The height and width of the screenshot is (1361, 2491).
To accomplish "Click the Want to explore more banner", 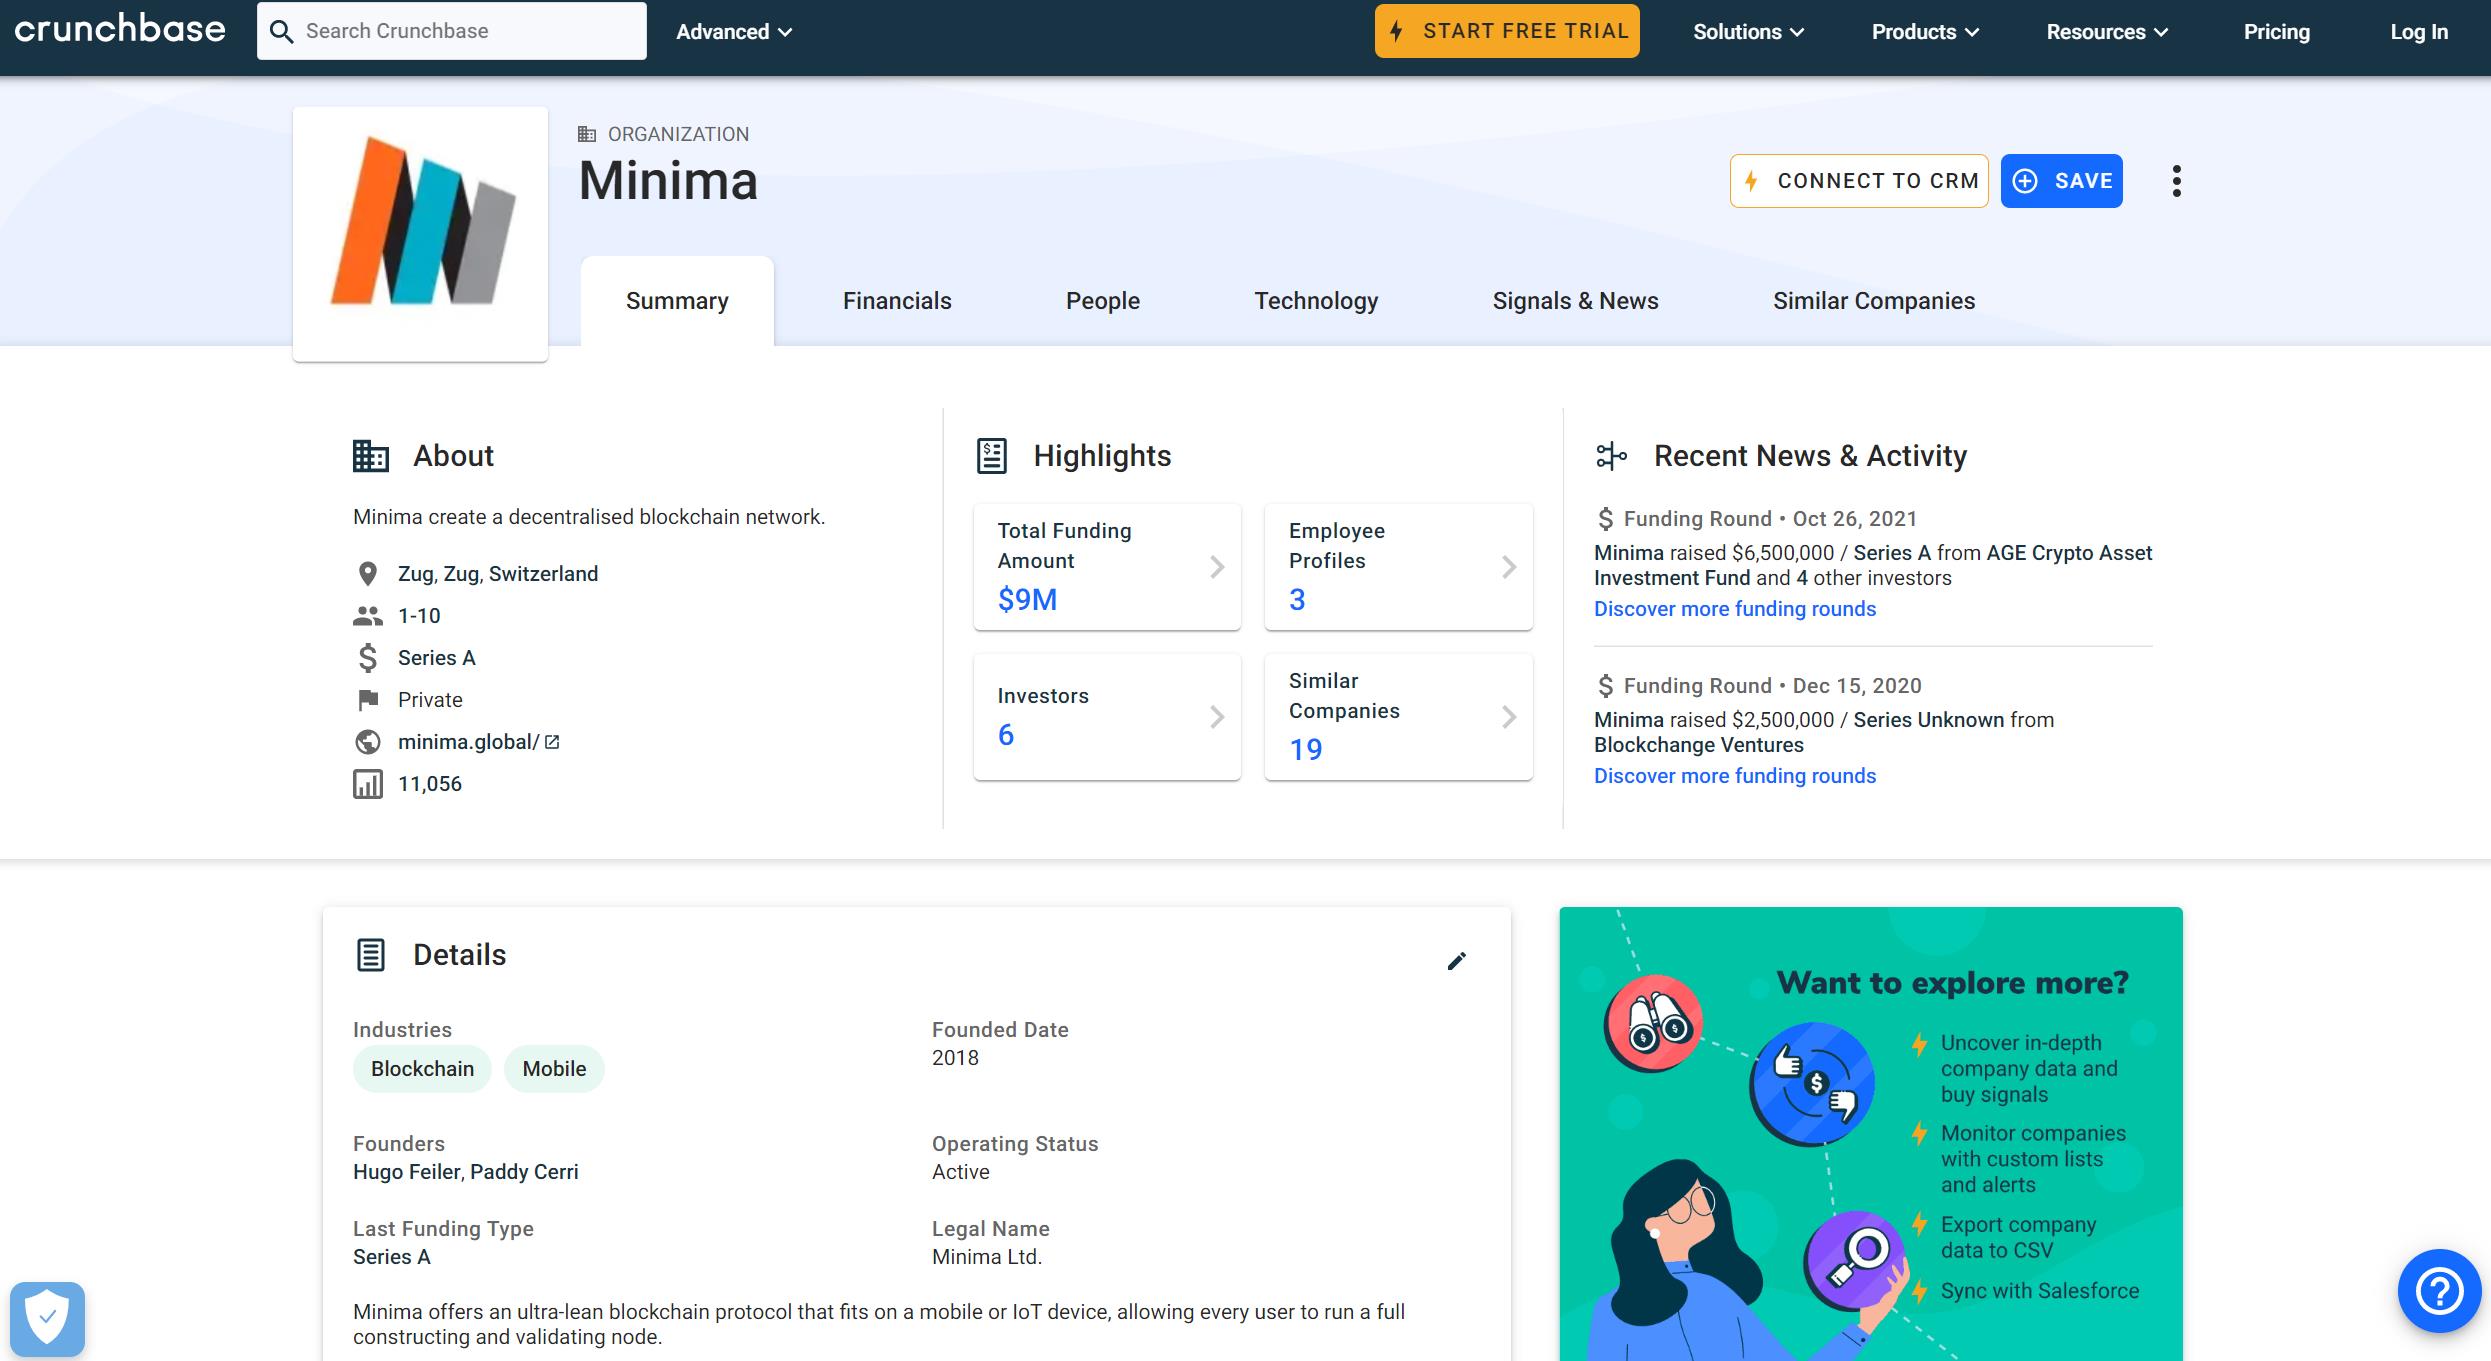I will [x=1871, y=1134].
